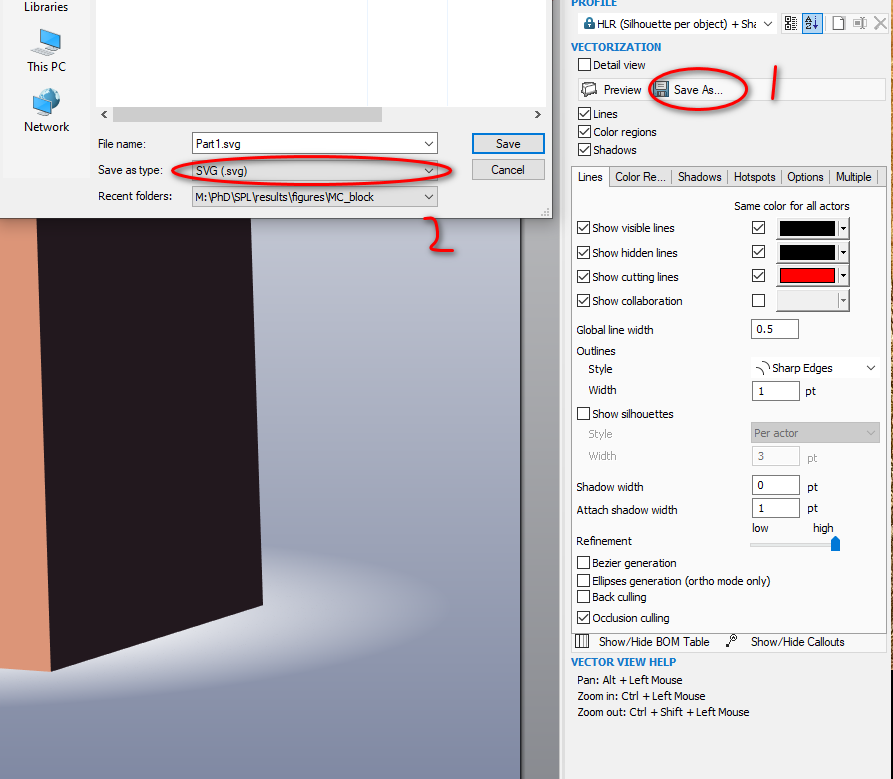Screen dimensions: 893x779
Task: Switch to the Shadows tab
Action: [x=699, y=177]
